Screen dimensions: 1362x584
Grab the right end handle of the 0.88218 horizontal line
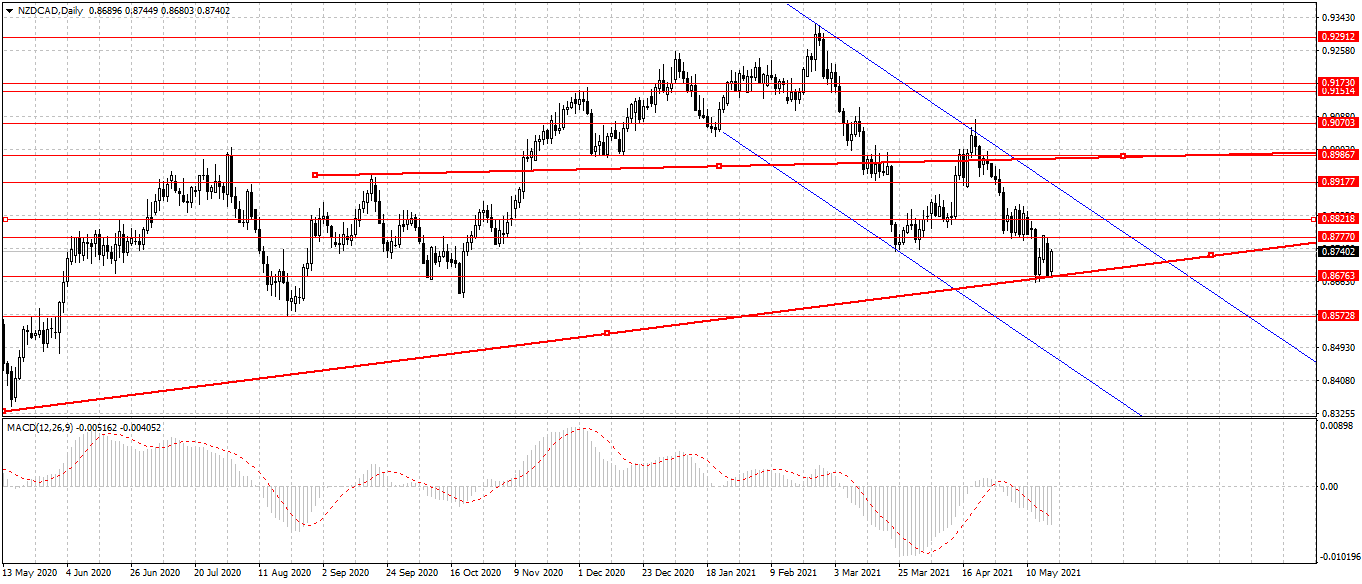(x=1312, y=219)
